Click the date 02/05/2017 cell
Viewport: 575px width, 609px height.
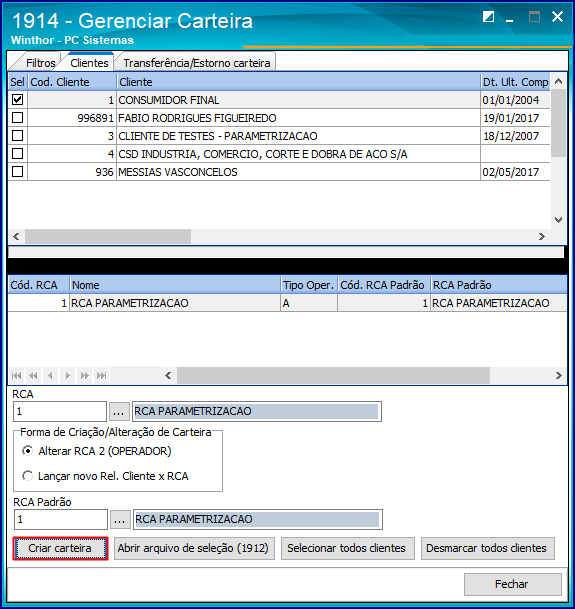point(515,172)
